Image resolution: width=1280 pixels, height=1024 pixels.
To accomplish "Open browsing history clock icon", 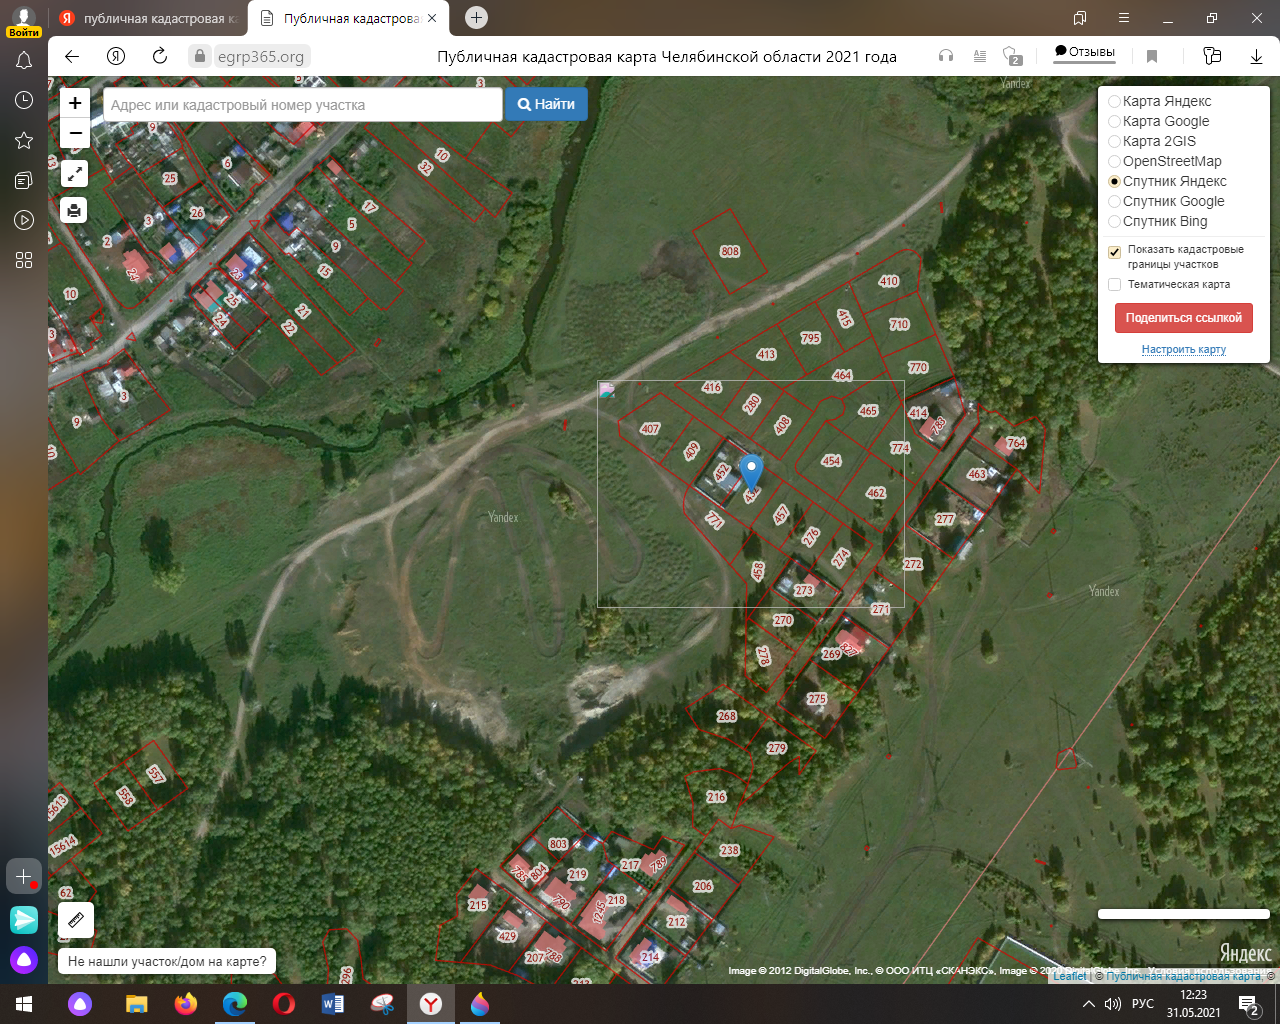I will pos(24,100).
